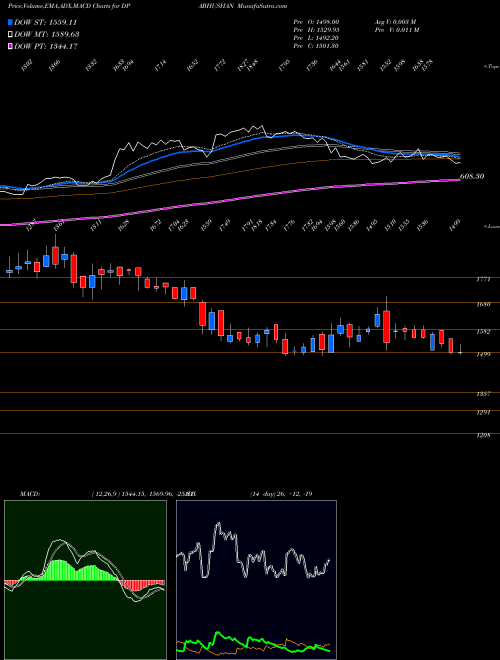Click the 'Pre C: 1501.30' close value
This screenshot has width=500, height=660.
pyautogui.click(x=316, y=46)
